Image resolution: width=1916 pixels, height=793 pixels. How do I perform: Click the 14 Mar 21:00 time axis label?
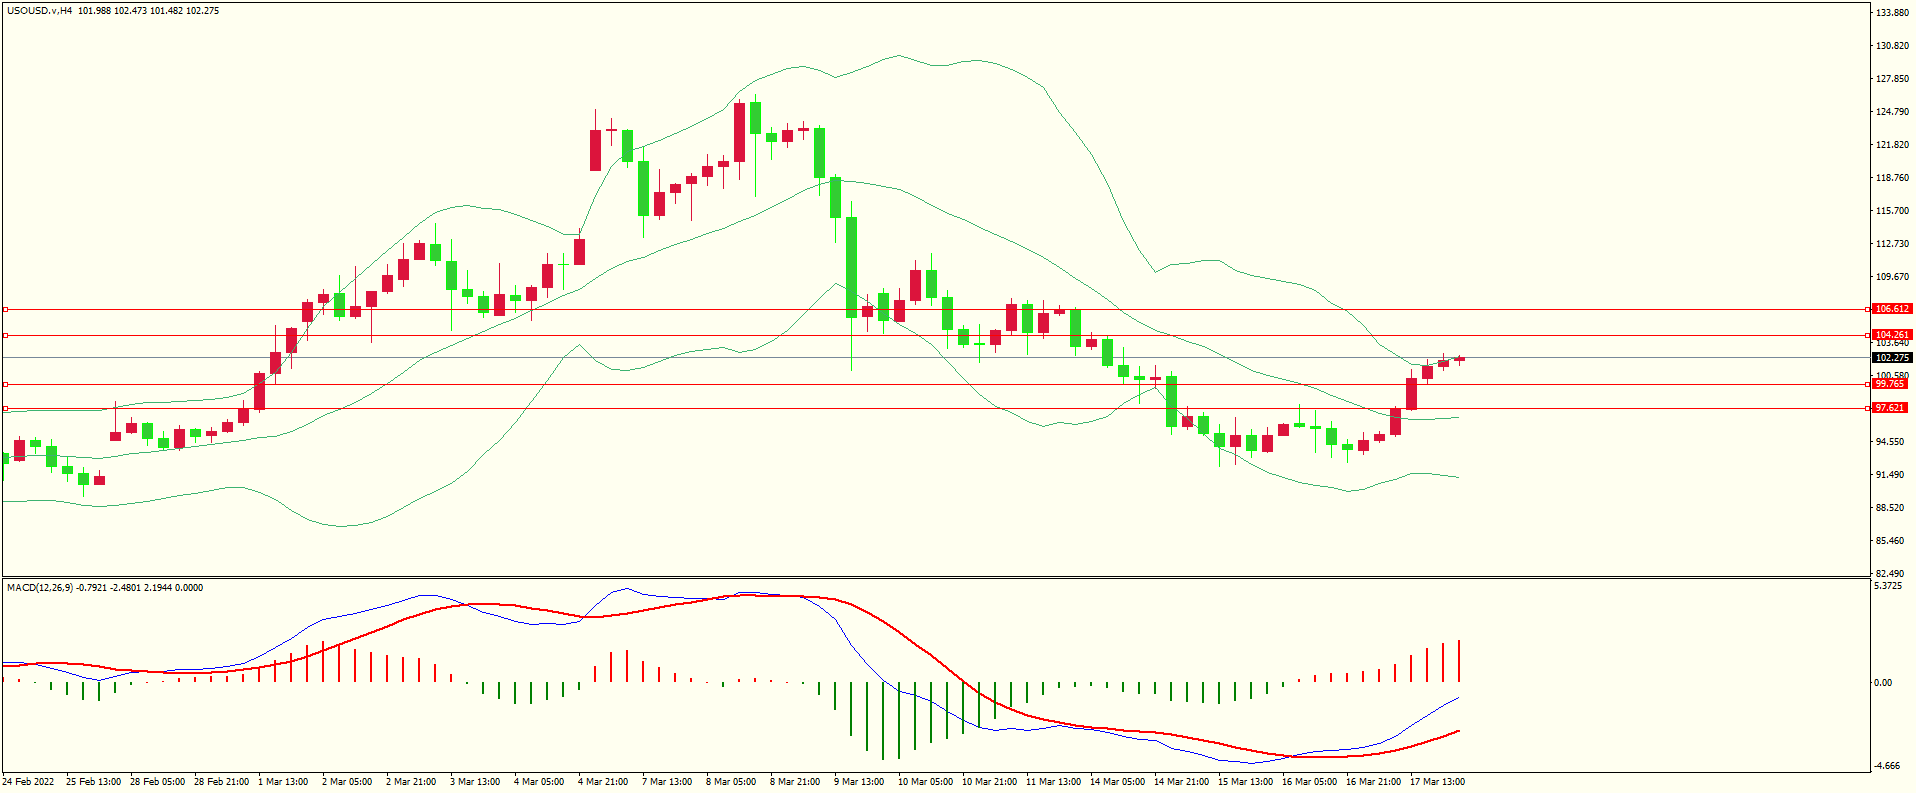1181,782
